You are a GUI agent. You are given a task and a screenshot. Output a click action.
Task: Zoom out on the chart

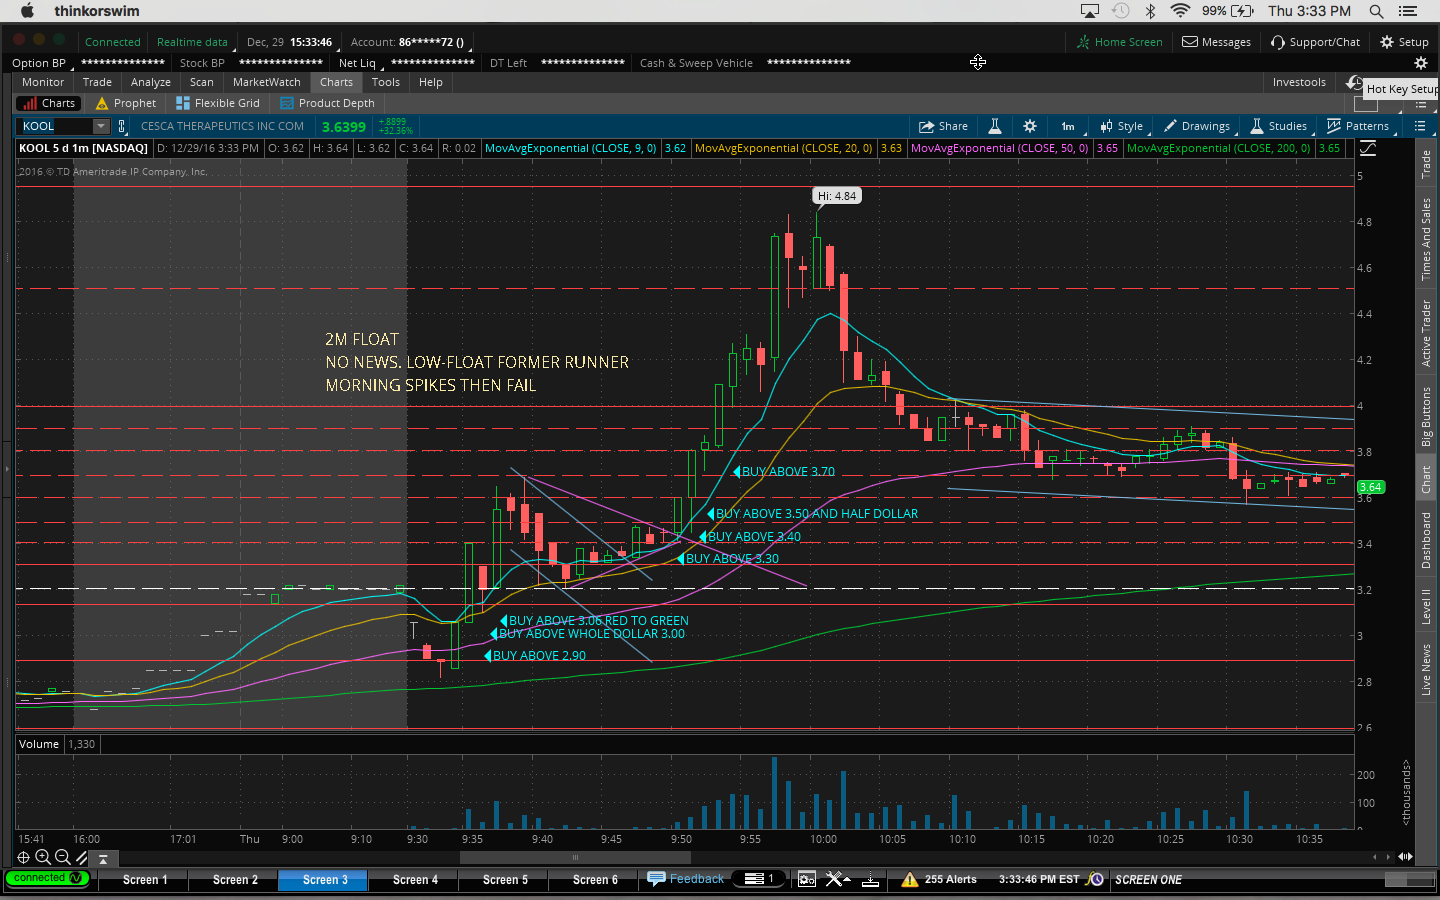(x=62, y=857)
